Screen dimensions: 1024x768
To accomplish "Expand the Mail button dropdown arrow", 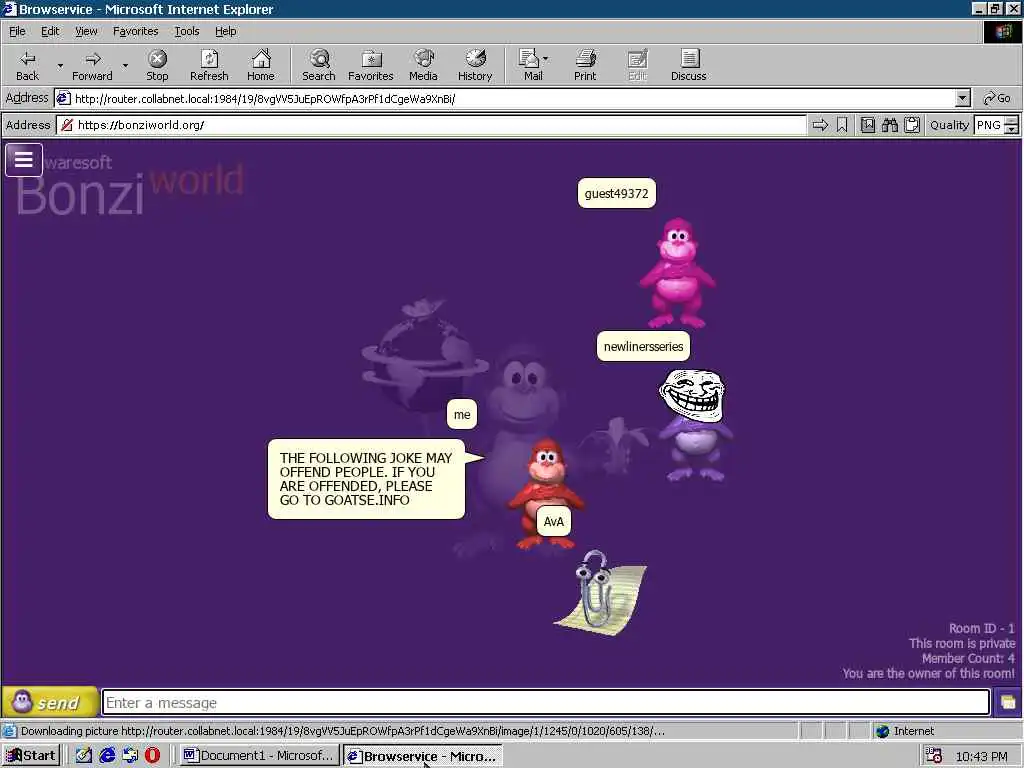I will point(546,59).
